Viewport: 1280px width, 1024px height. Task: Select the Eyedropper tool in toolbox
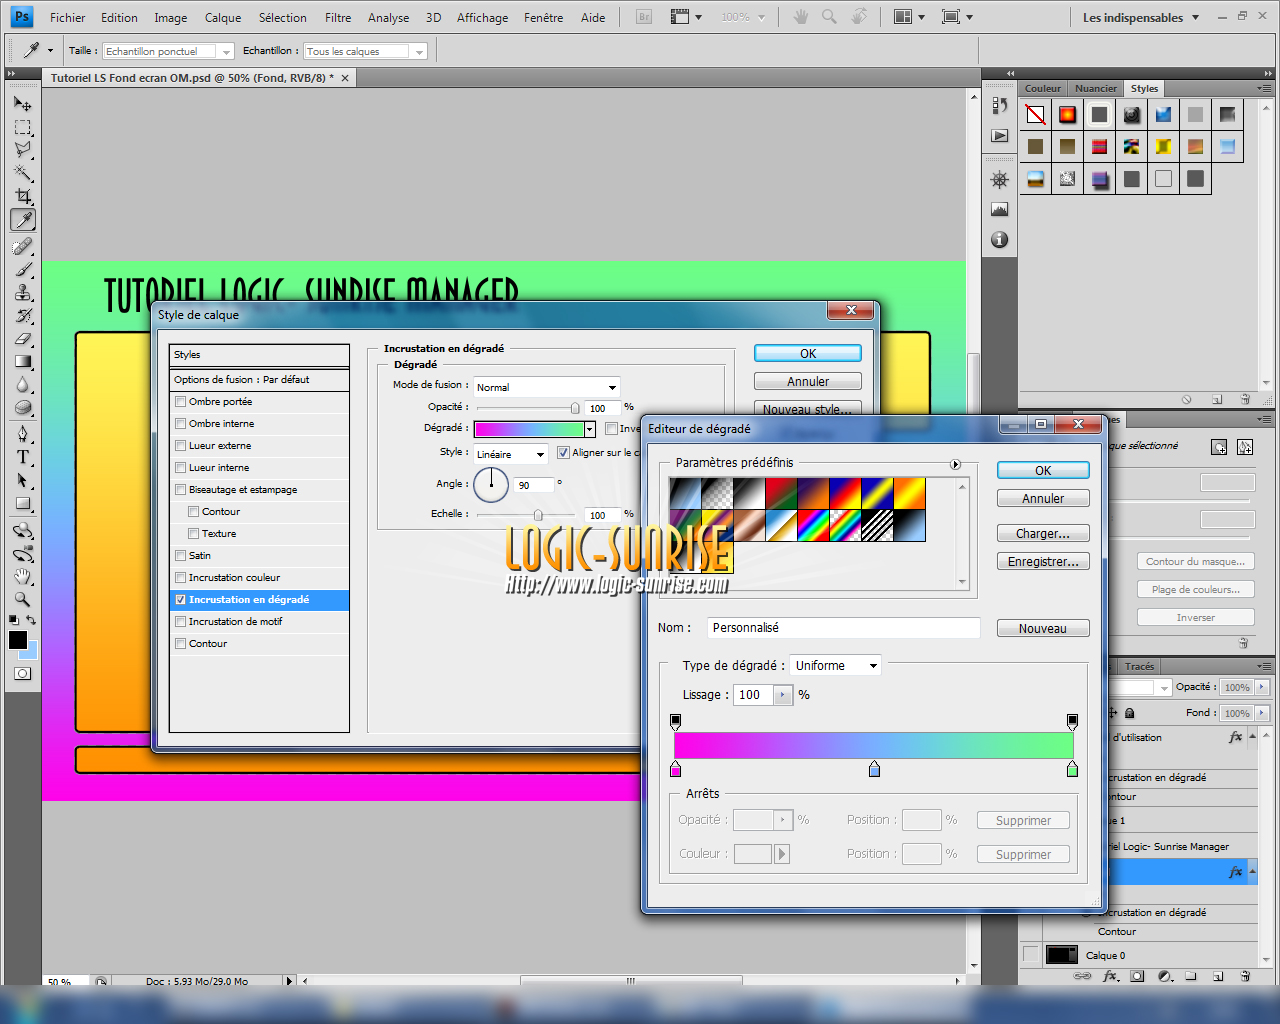pyautogui.click(x=23, y=220)
